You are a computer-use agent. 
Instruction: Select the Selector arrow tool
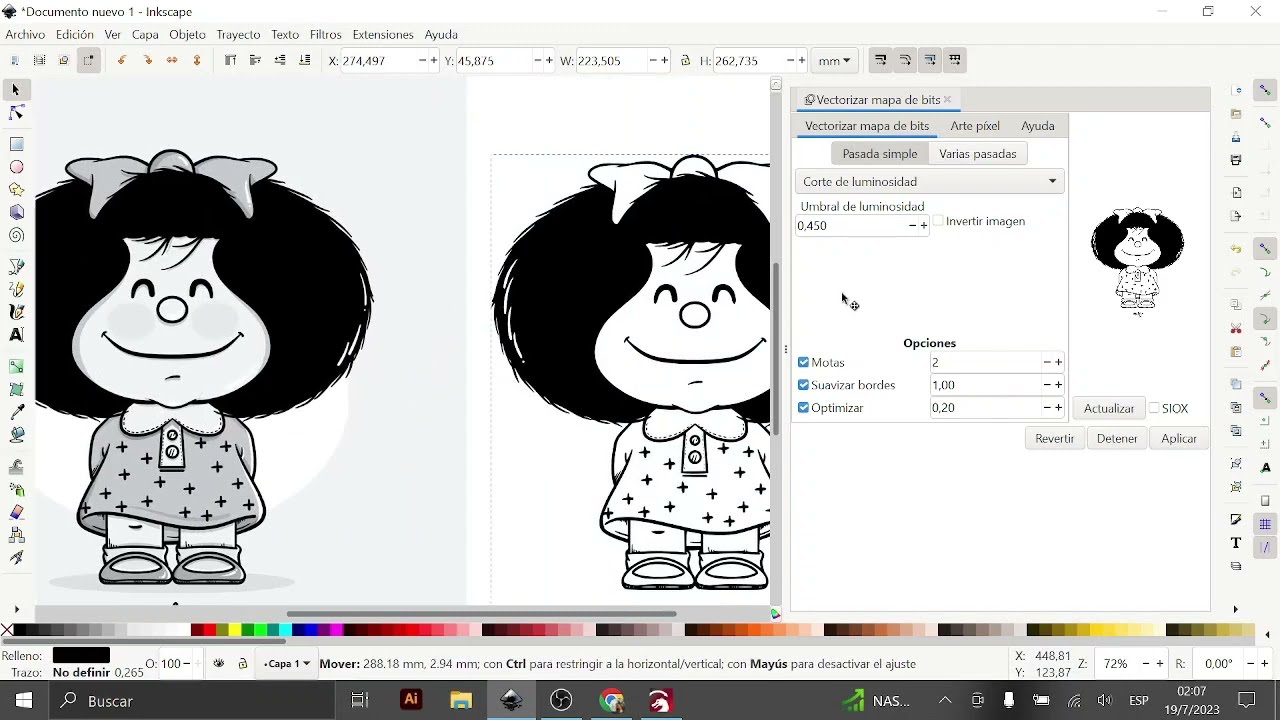pyautogui.click(x=16, y=90)
